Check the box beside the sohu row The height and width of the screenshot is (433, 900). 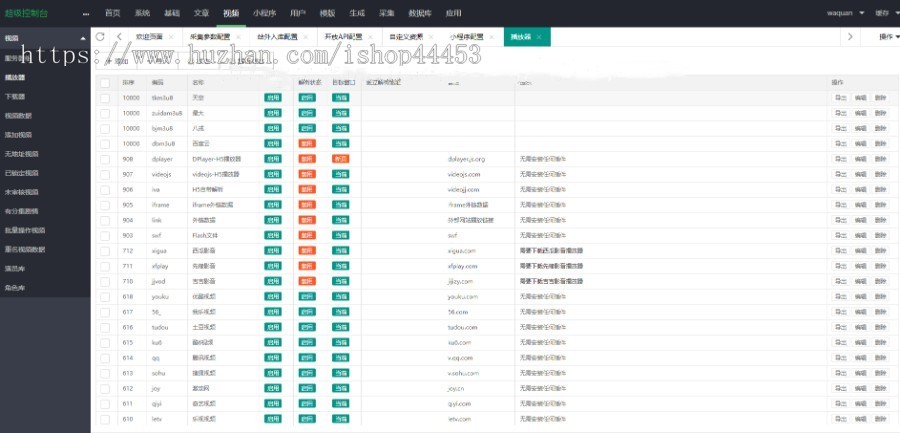[x=105, y=373]
